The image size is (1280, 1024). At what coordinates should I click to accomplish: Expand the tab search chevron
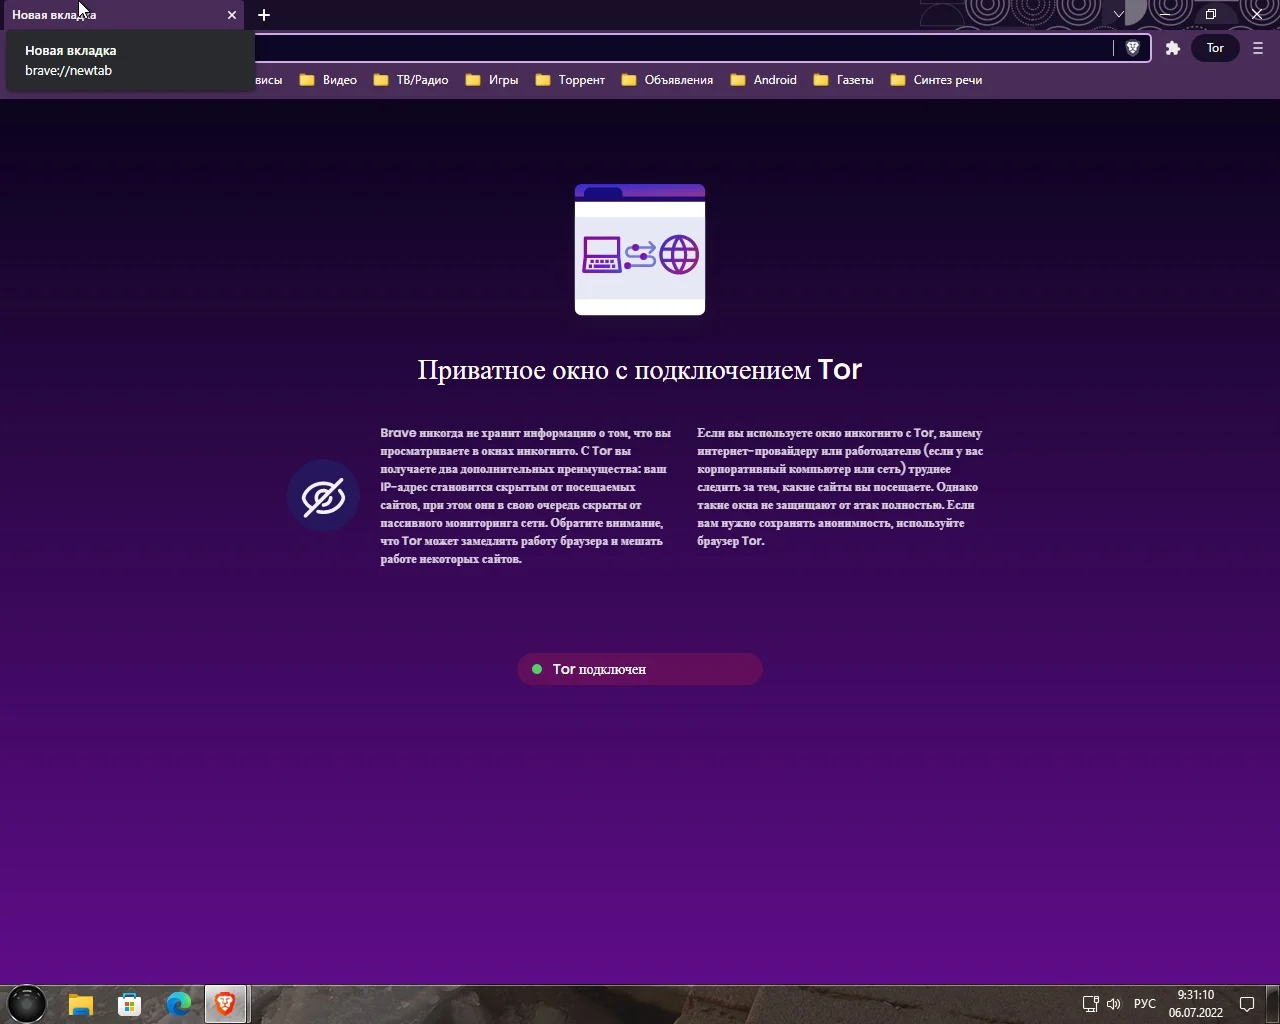pyautogui.click(x=1118, y=15)
